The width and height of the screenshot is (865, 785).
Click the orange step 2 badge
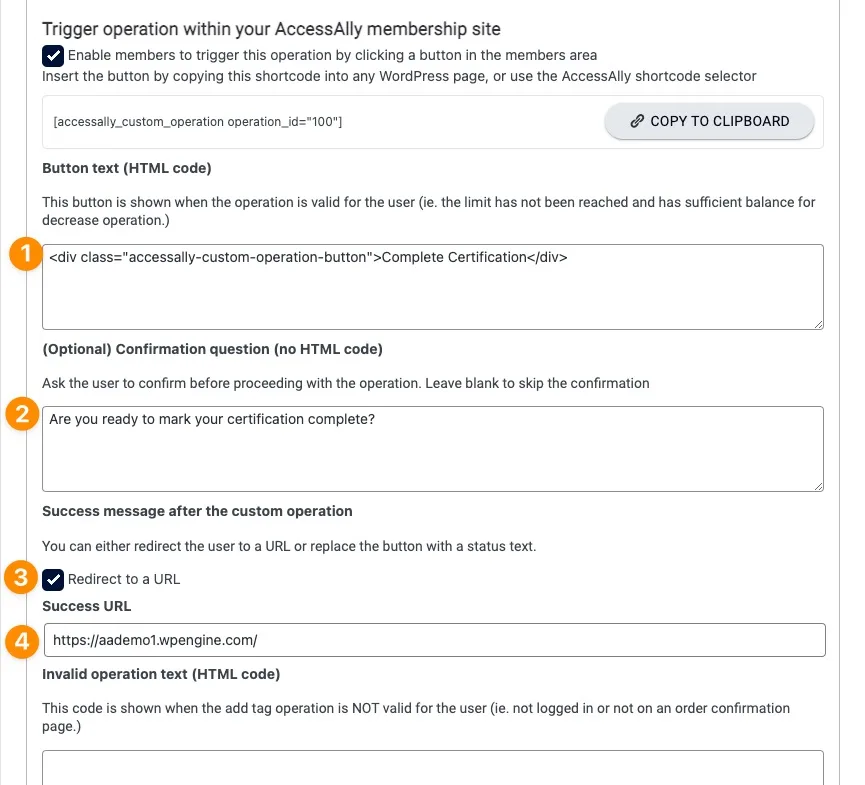23,414
